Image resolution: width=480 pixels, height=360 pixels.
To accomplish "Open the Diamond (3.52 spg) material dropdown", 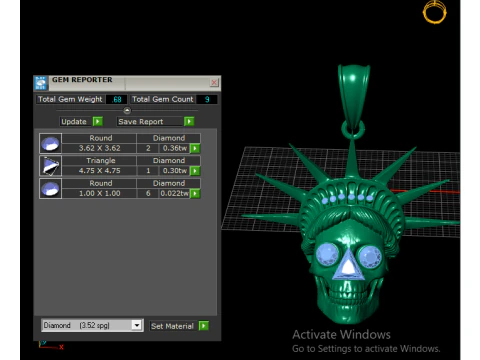I will [x=92, y=325].
